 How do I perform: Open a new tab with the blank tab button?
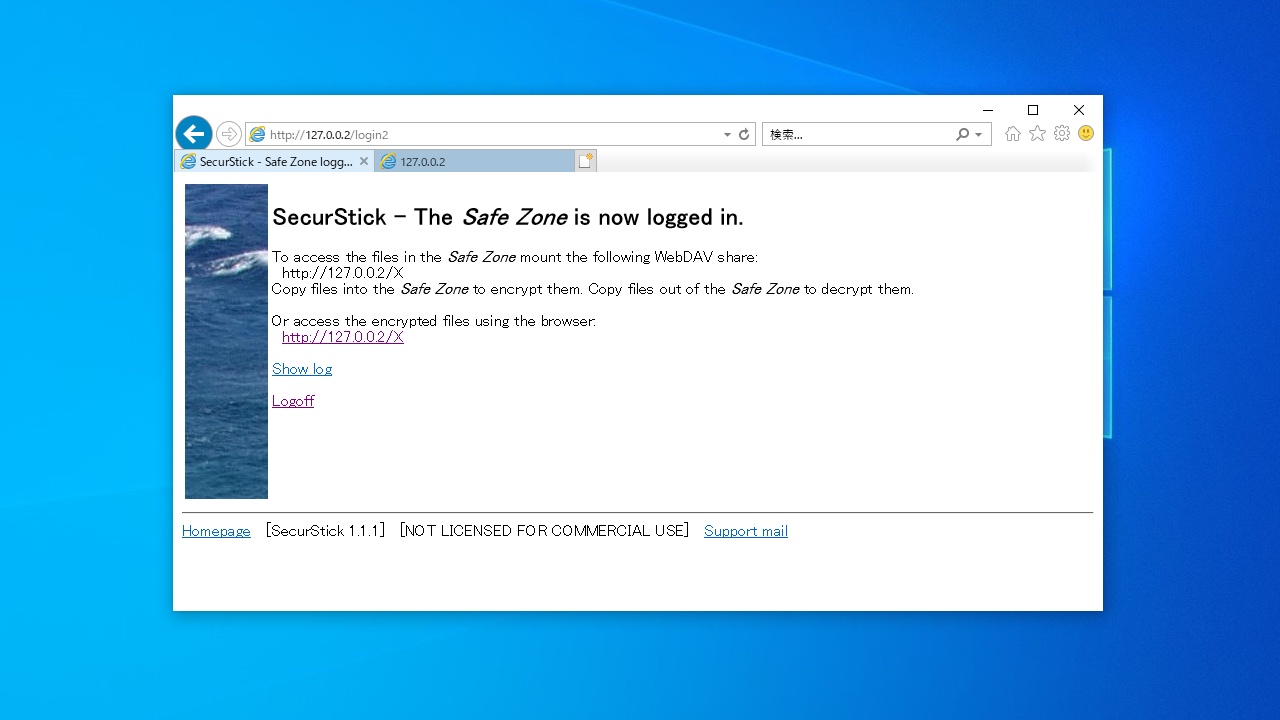coord(586,161)
